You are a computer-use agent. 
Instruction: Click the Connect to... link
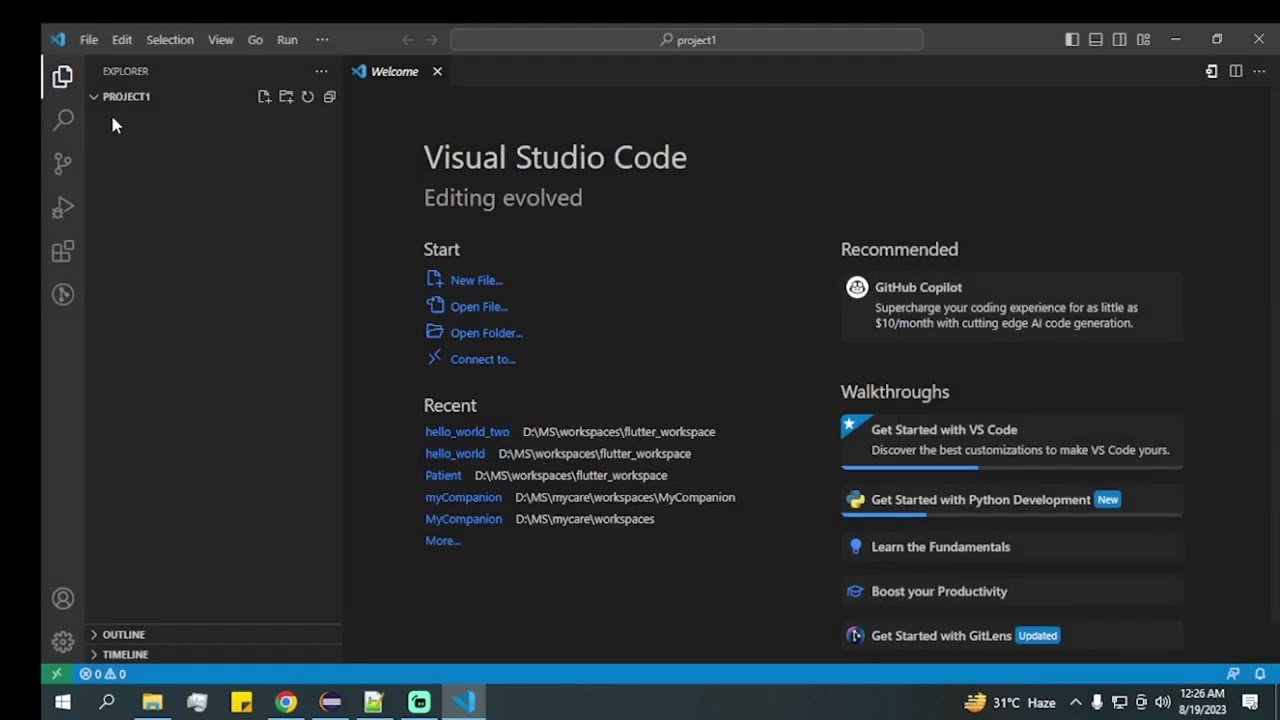[x=483, y=360]
